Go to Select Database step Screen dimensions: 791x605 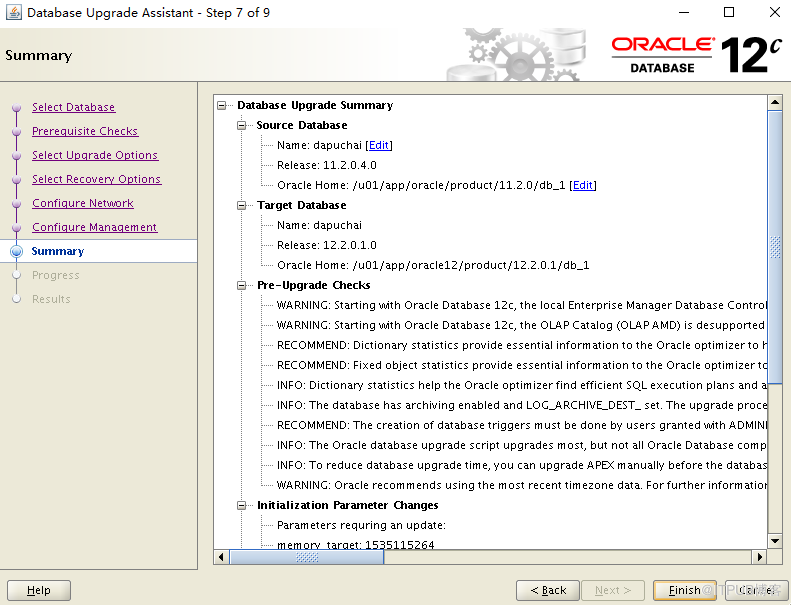74,107
